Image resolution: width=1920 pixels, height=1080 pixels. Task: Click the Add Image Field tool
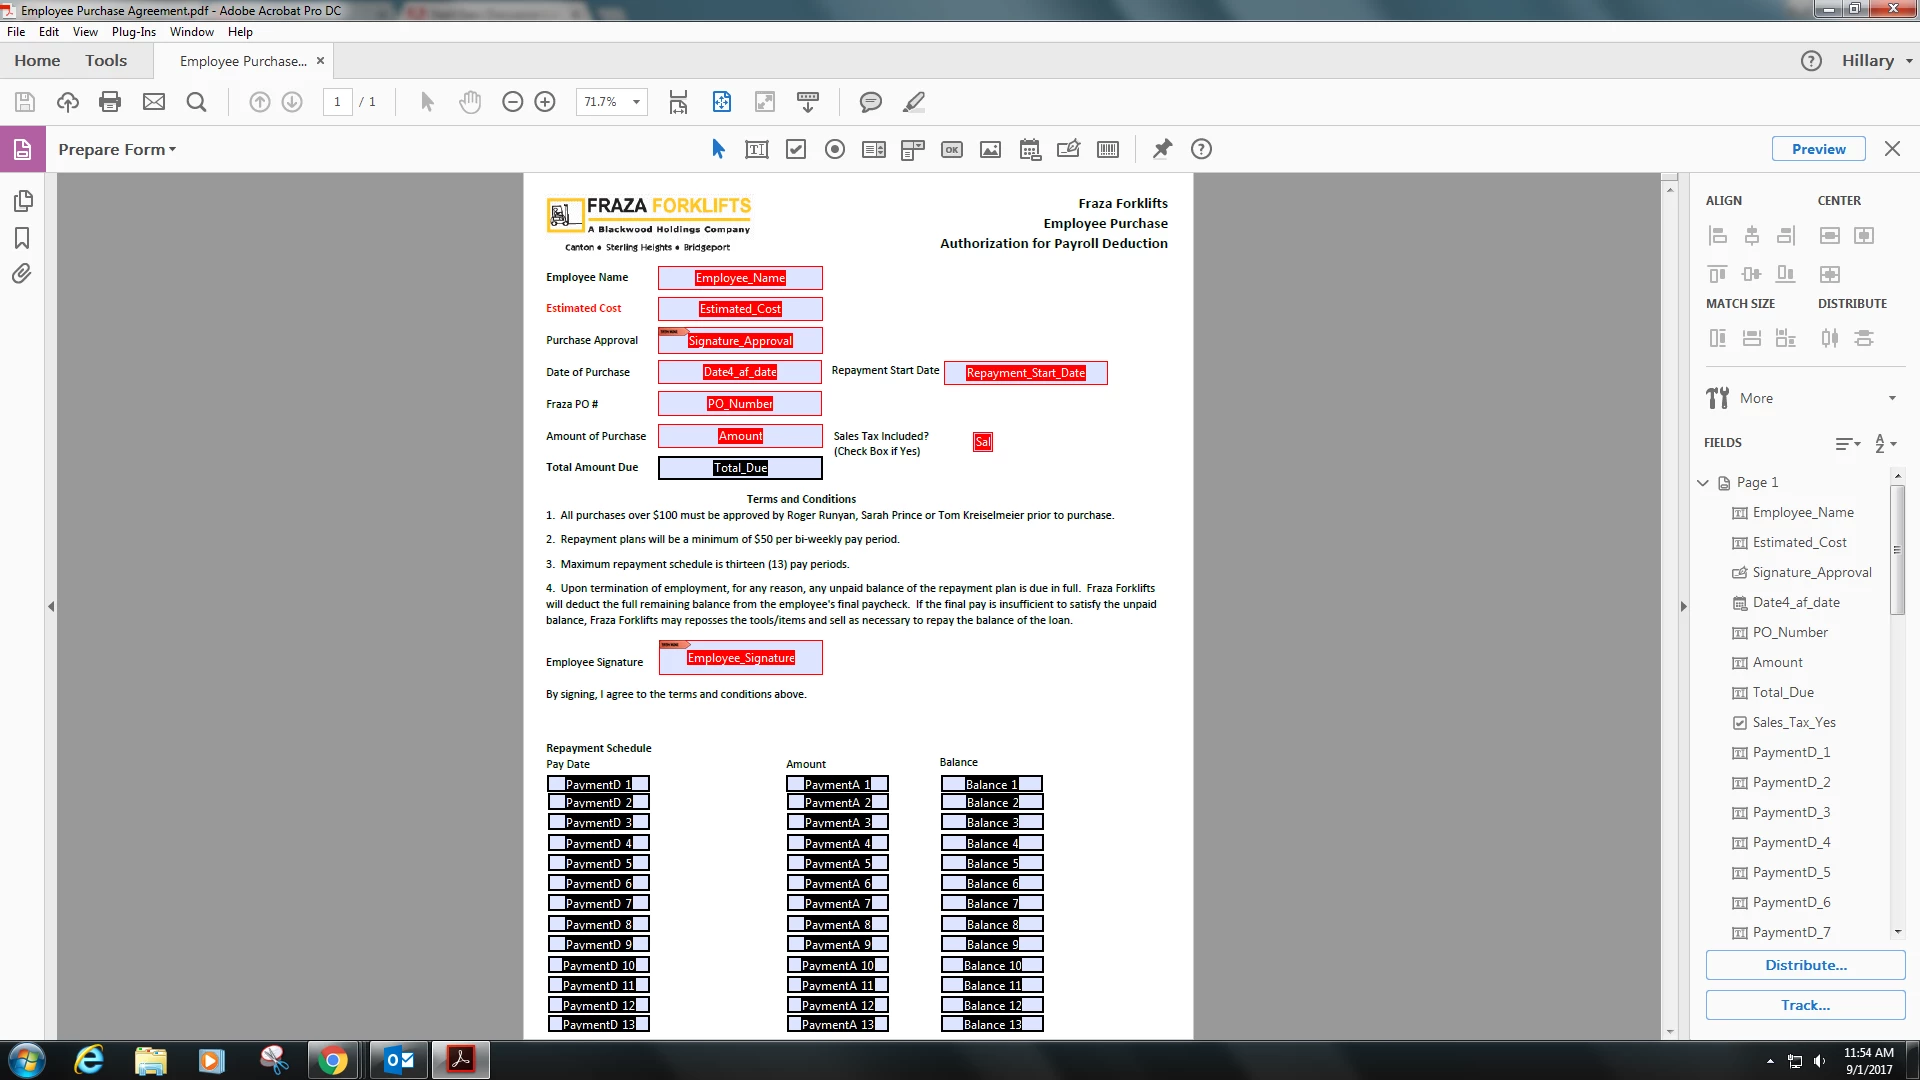tap(990, 150)
